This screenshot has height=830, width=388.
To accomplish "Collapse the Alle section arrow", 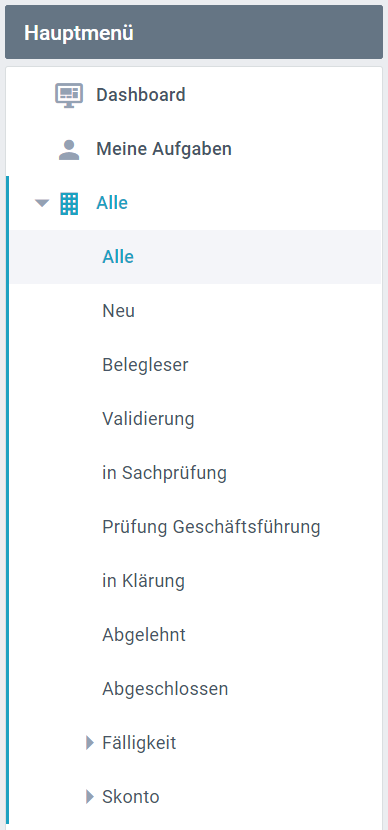I will click(x=42, y=203).
